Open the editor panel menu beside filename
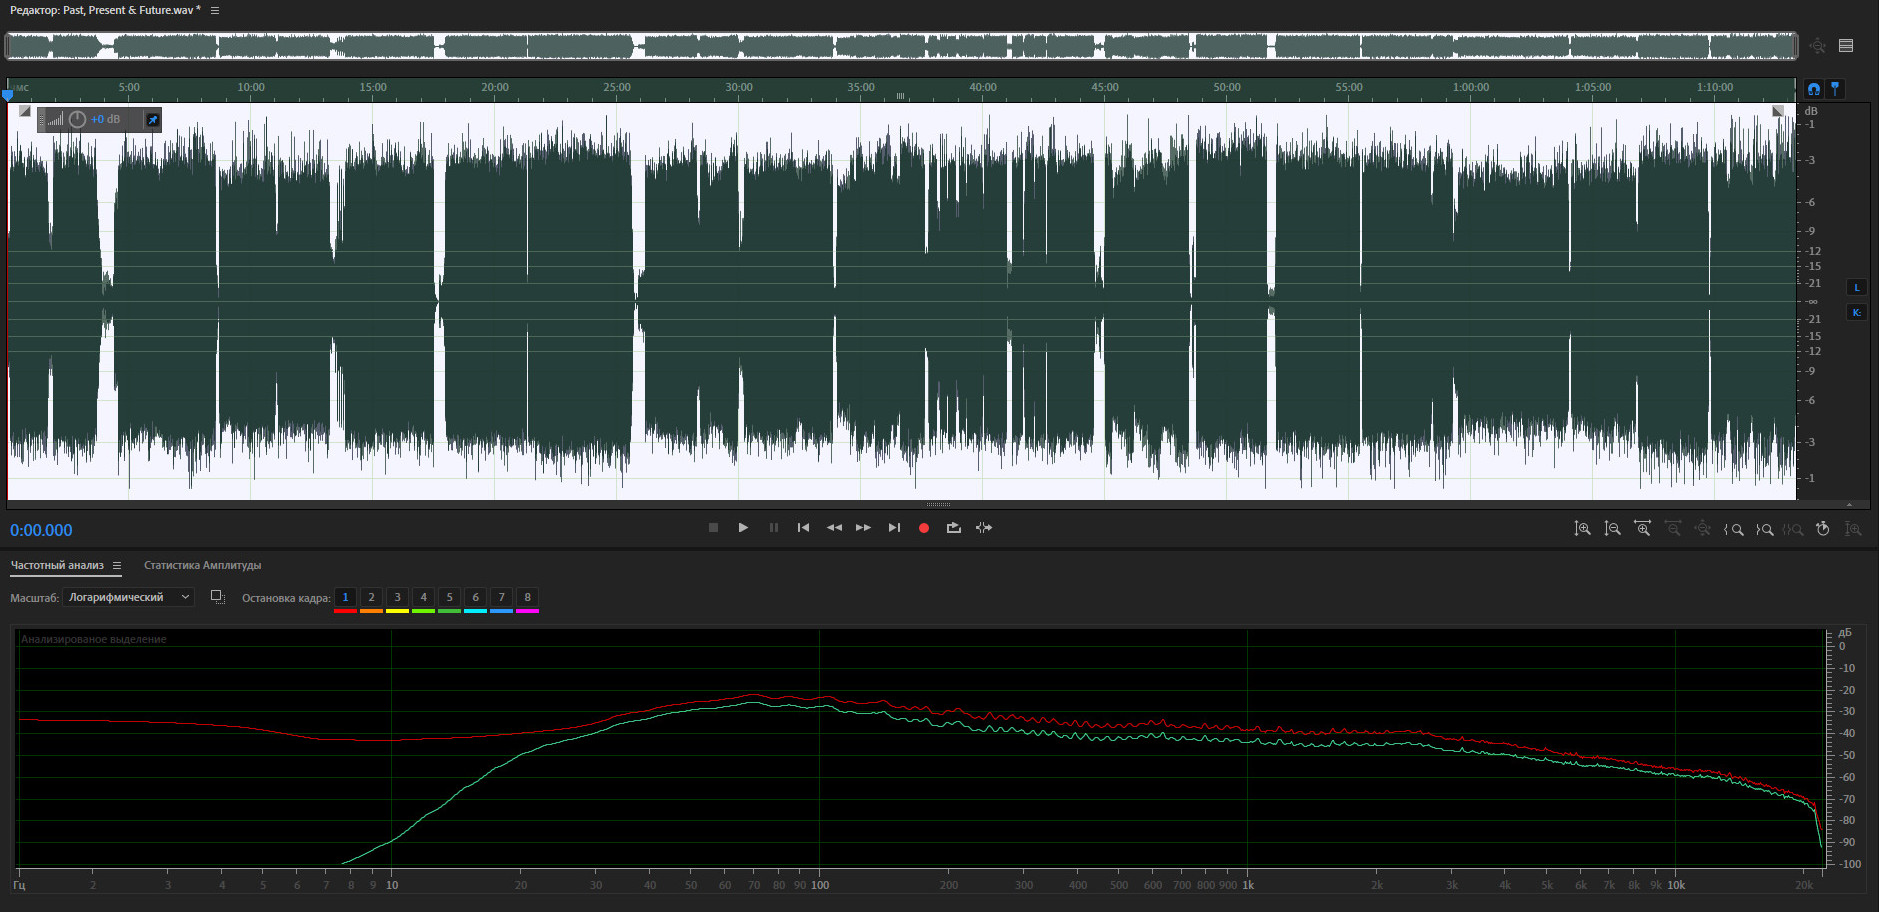 tap(215, 11)
